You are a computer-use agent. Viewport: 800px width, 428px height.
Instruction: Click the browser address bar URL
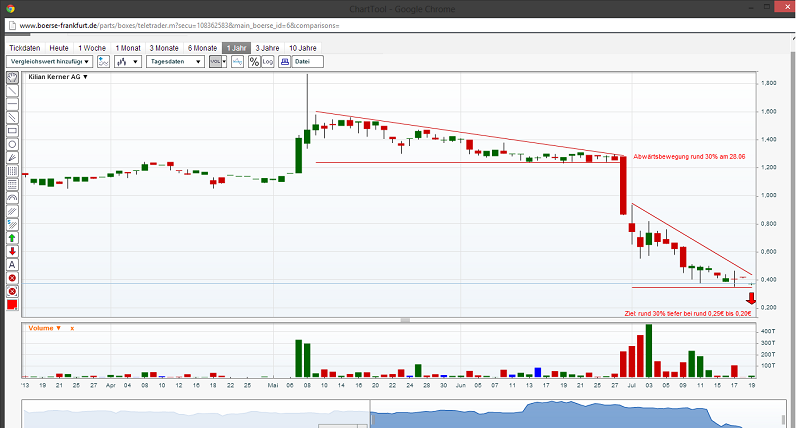coord(180,26)
